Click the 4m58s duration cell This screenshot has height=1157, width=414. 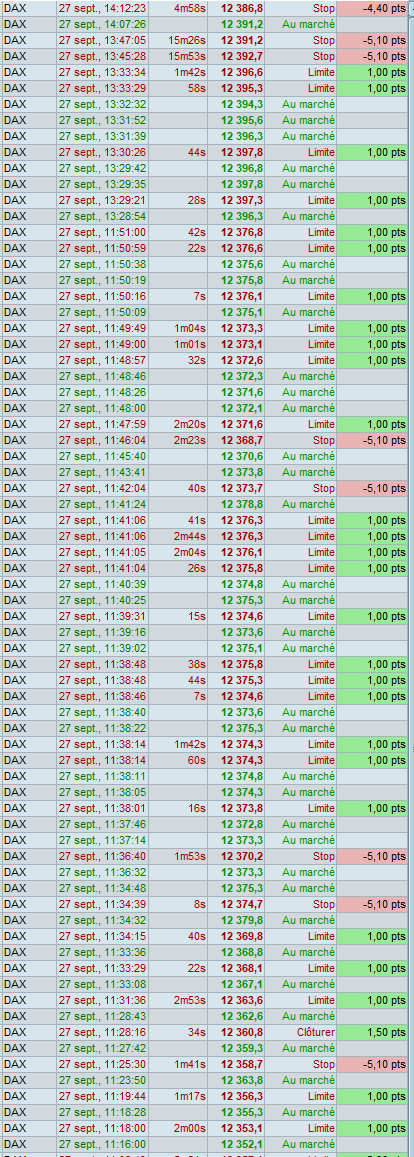click(x=179, y=8)
